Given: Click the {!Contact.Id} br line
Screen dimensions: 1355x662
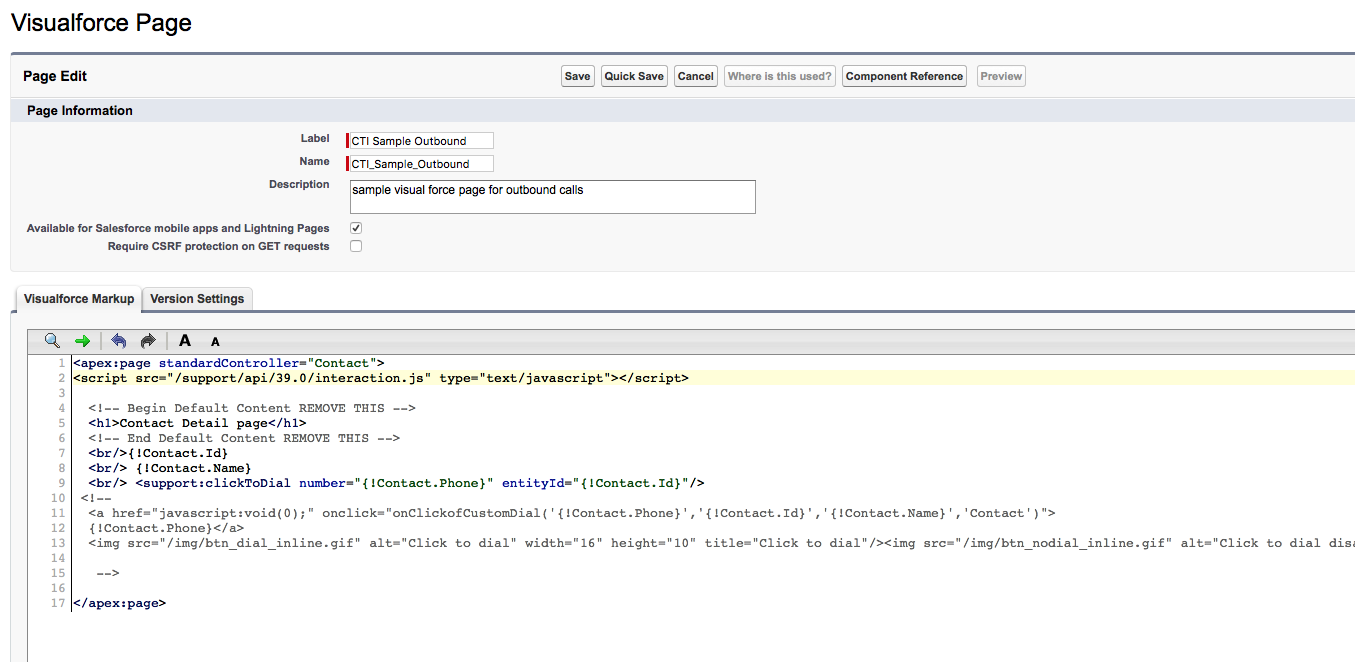Looking at the screenshot, I should tap(158, 453).
